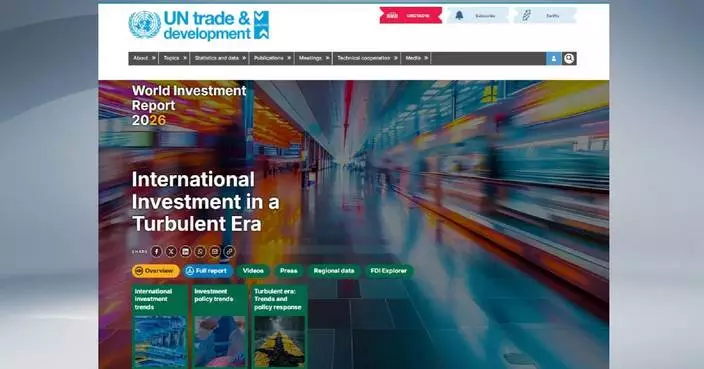
Task: Click the Investment policy trends thumbnail image
Action: pos(220,342)
